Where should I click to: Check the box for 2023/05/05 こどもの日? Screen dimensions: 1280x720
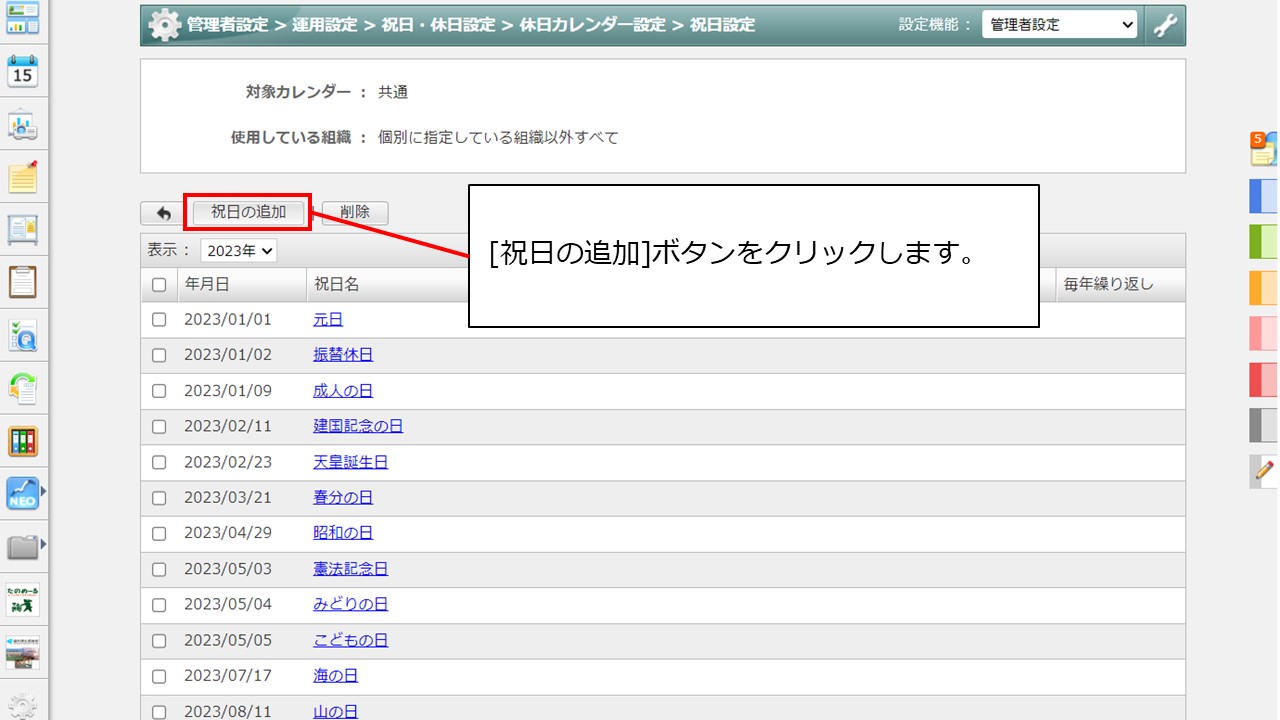coord(159,640)
